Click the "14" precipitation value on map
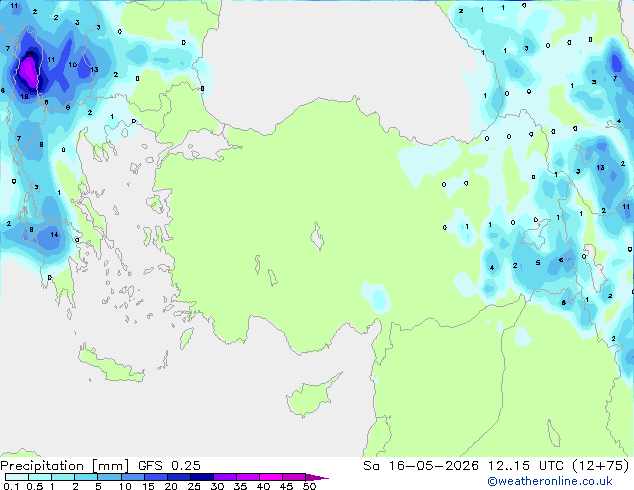634x490 pixels. coord(54,234)
